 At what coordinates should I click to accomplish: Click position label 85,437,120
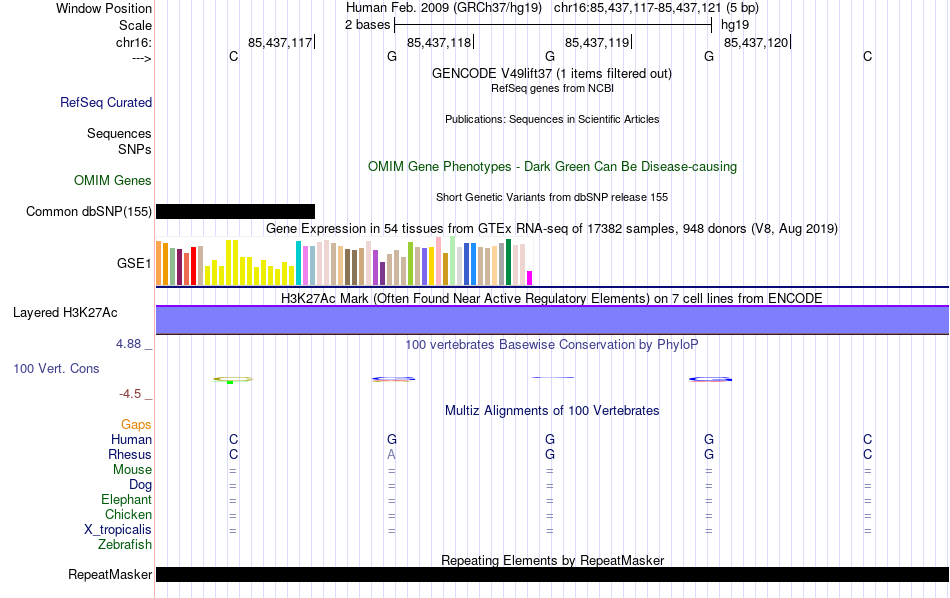756,42
